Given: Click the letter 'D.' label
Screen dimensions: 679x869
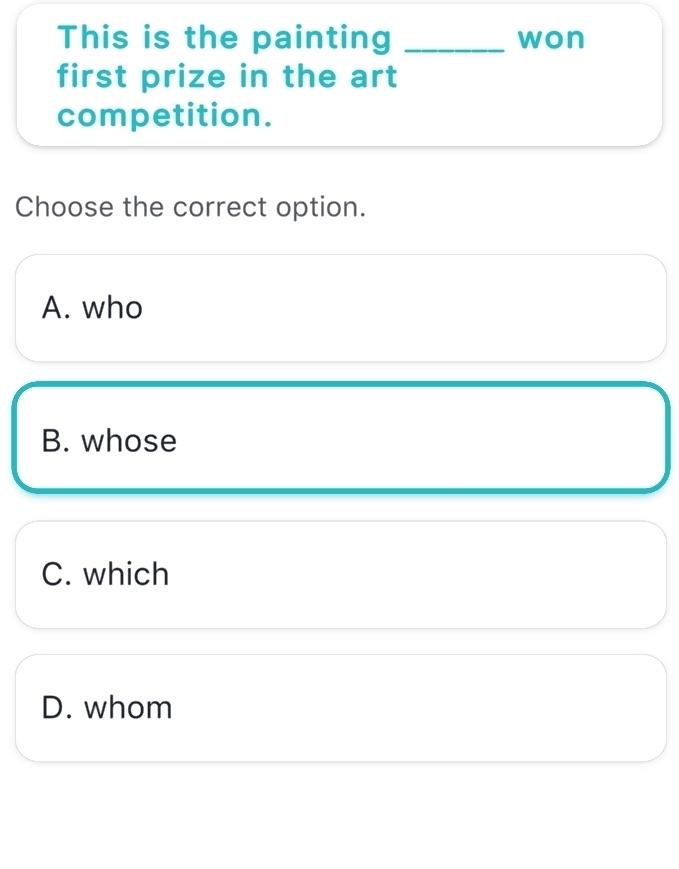Looking at the screenshot, I should click(57, 708).
